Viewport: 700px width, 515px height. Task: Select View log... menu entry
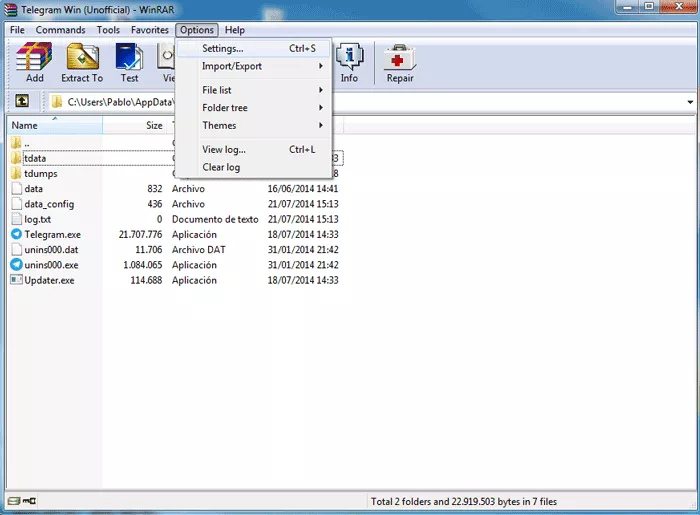coord(254,150)
